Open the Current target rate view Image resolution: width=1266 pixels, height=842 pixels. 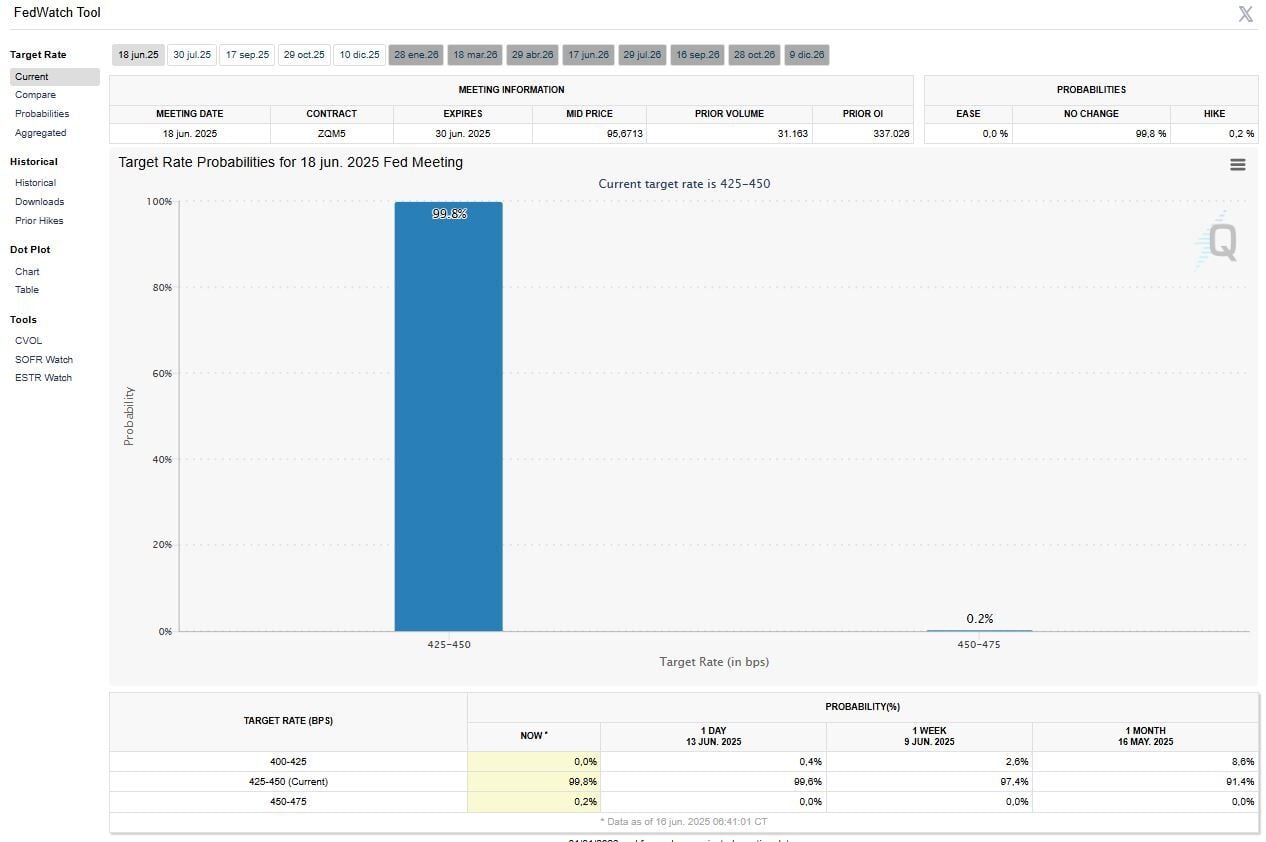click(55, 77)
